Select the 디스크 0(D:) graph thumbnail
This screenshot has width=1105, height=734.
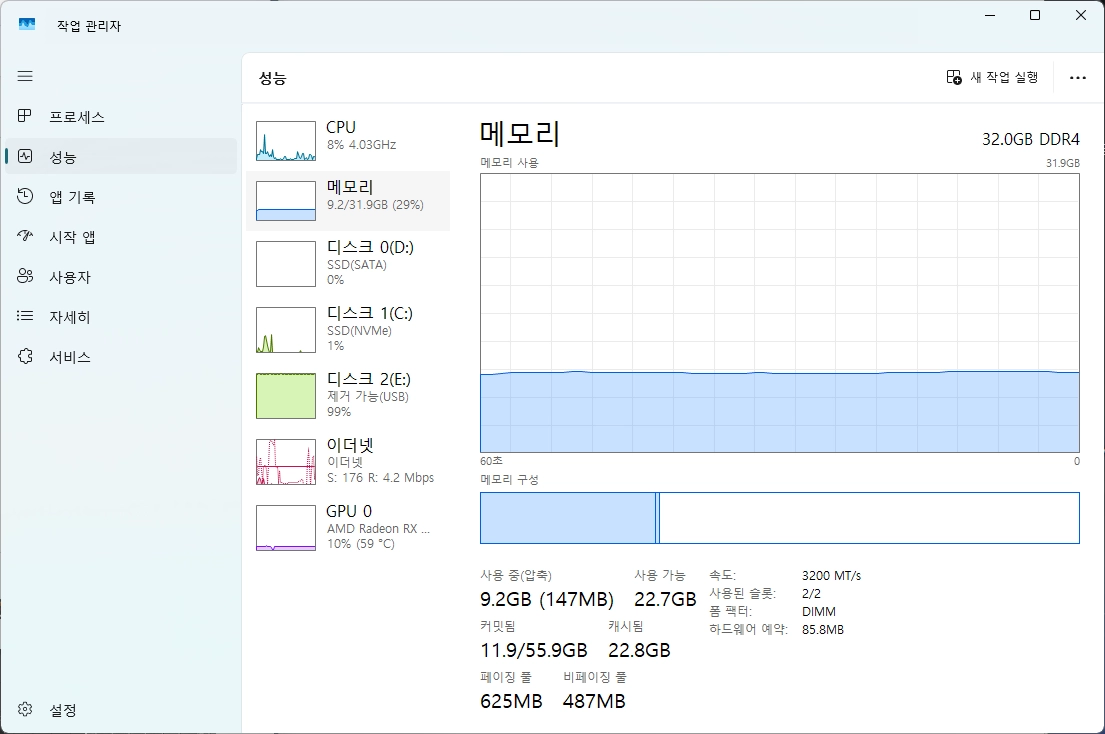pyautogui.click(x=285, y=264)
